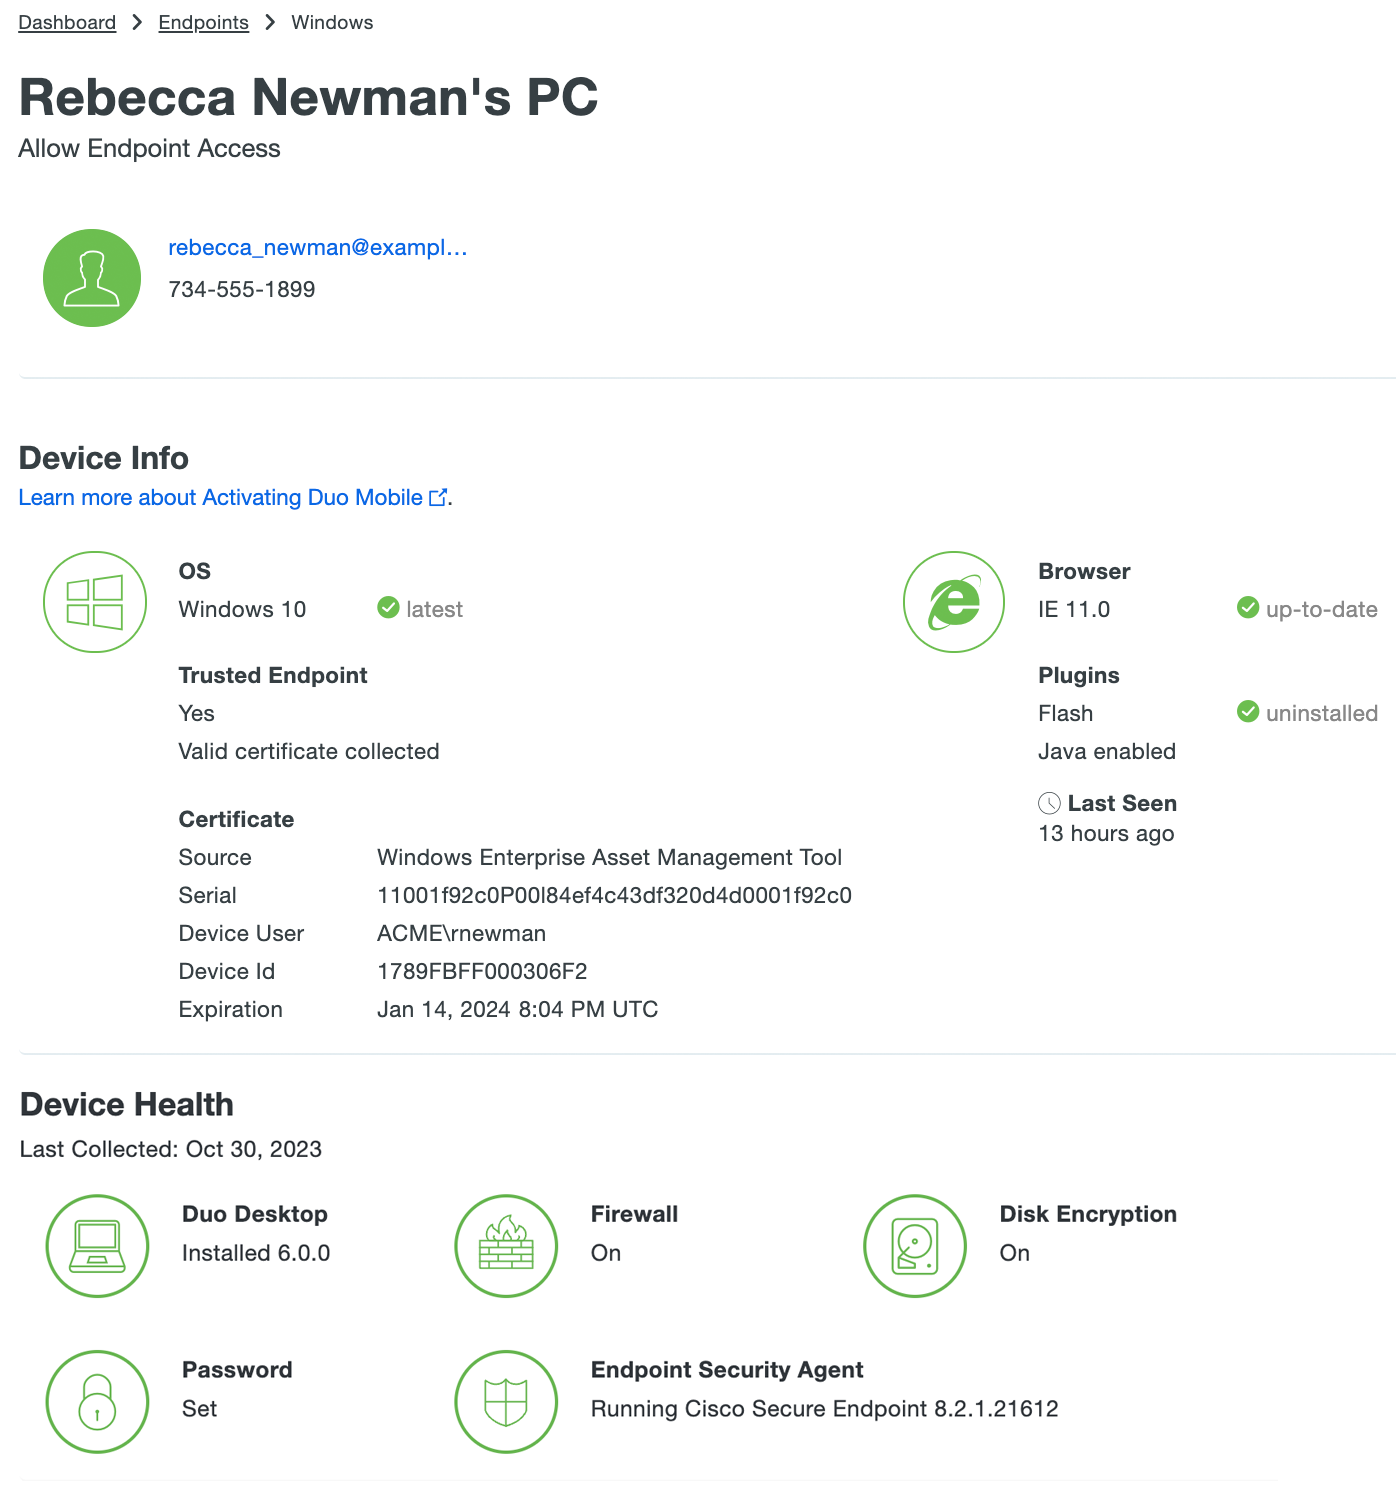The image size is (1400, 1497).
Task: Click the Trusted Endpoint Yes value
Action: 196,713
